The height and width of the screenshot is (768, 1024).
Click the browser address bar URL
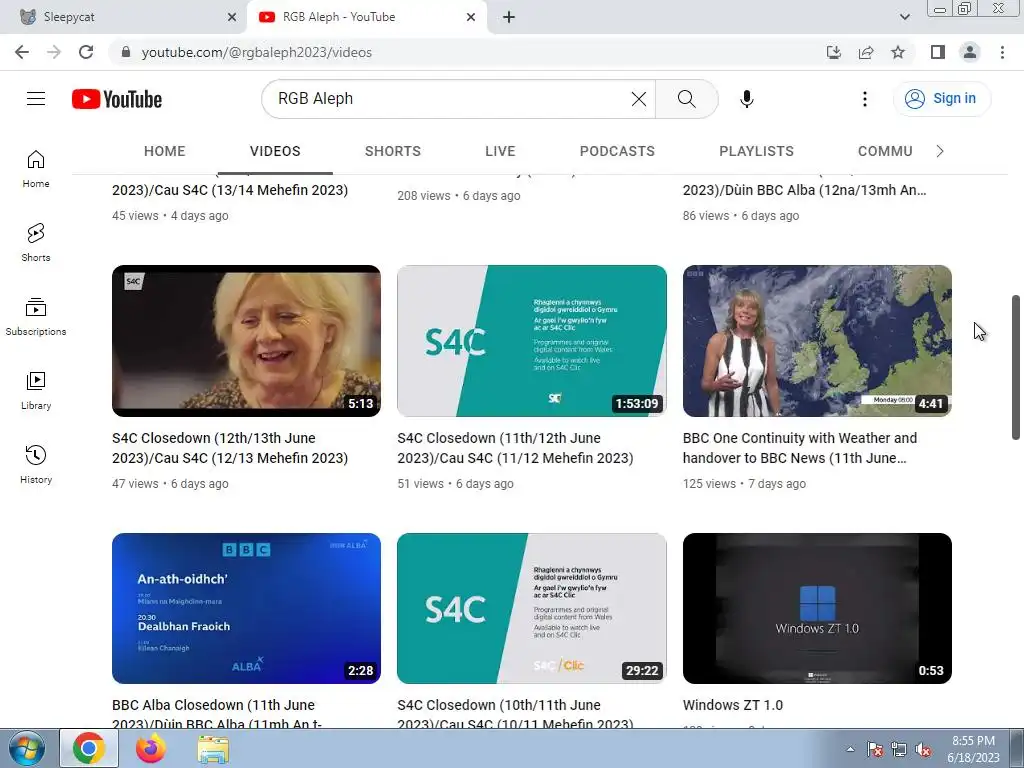click(x=257, y=52)
